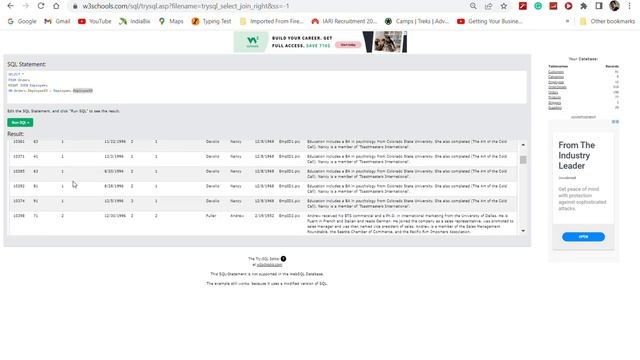Open the Getting Your Business bookmark
Image resolution: width=640 pixels, height=360 pixels.
489,21
